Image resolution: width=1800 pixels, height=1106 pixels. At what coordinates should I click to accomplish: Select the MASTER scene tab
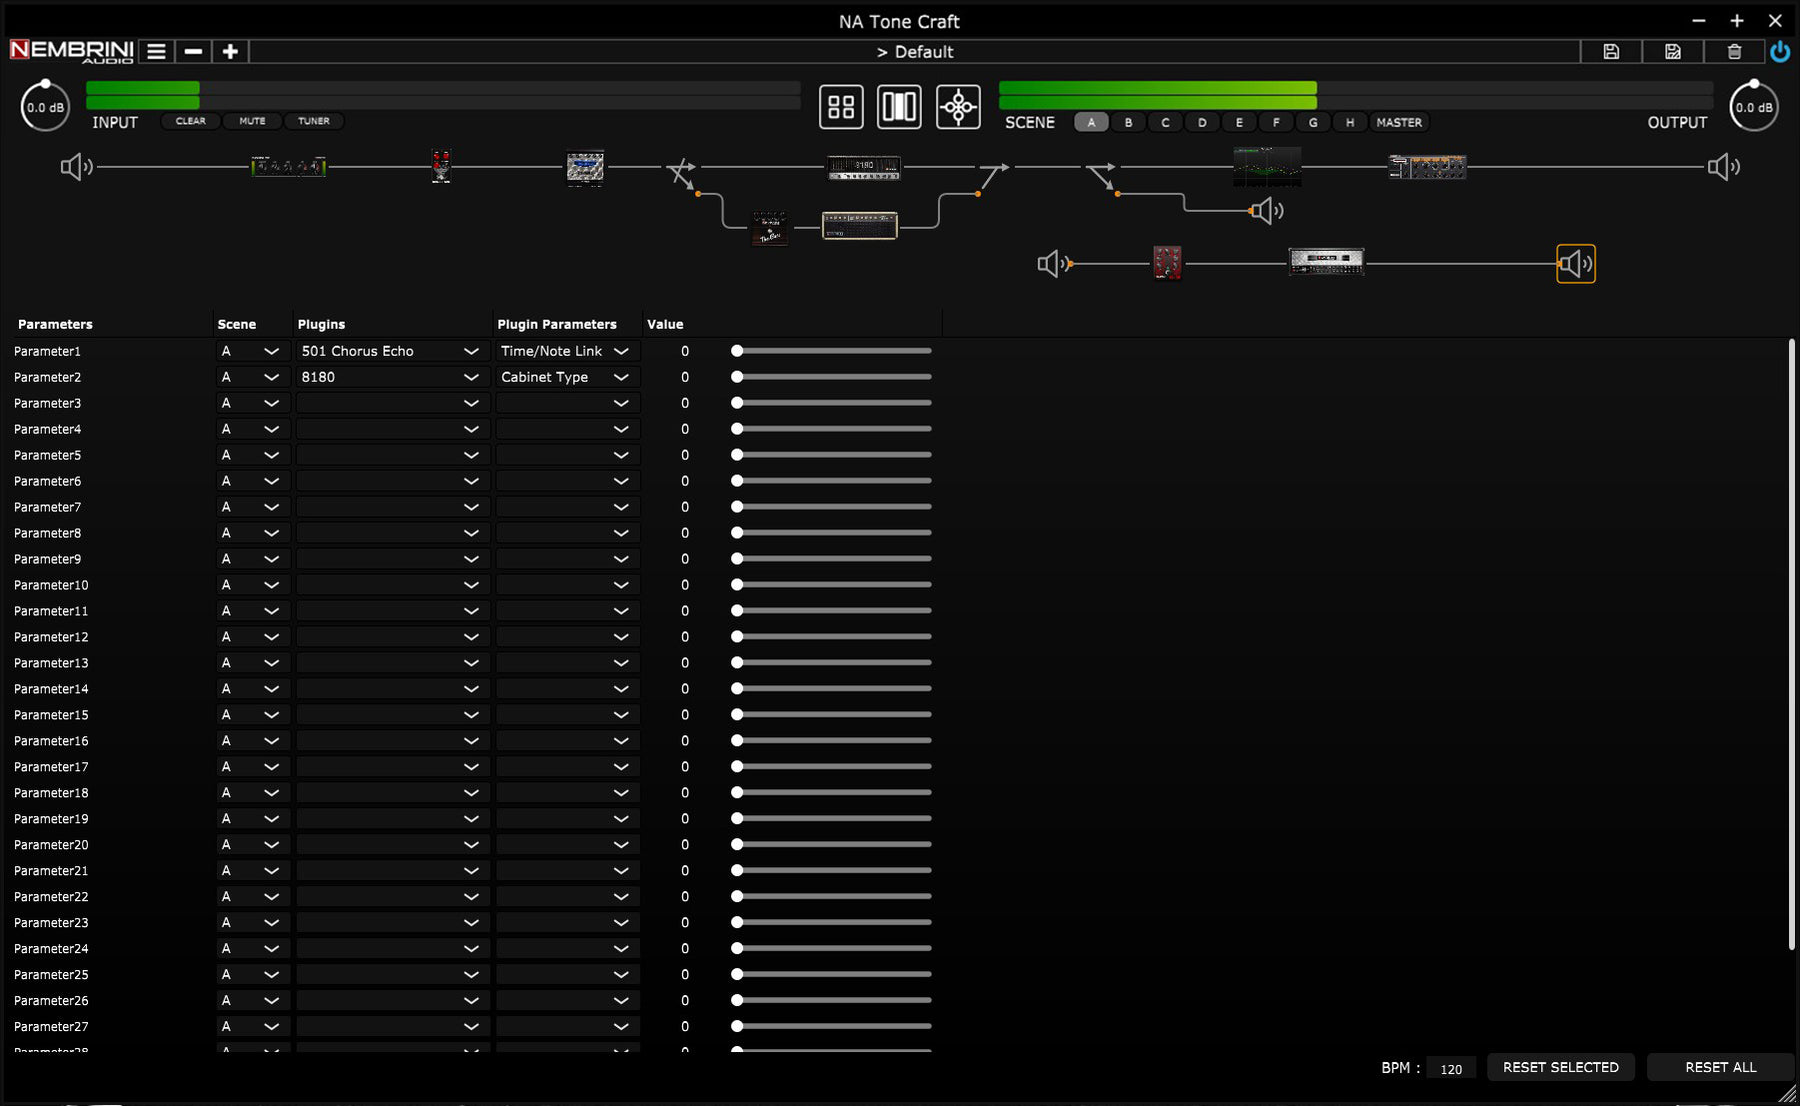(1398, 122)
